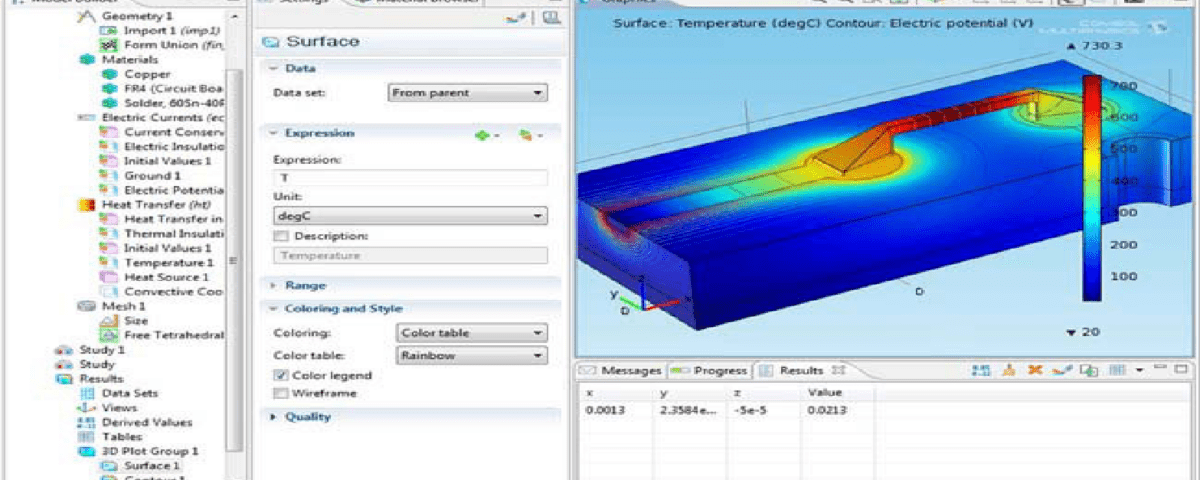Select Free Tetrahedral mesh node
This screenshot has width=1200, height=480.
[162, 335]
